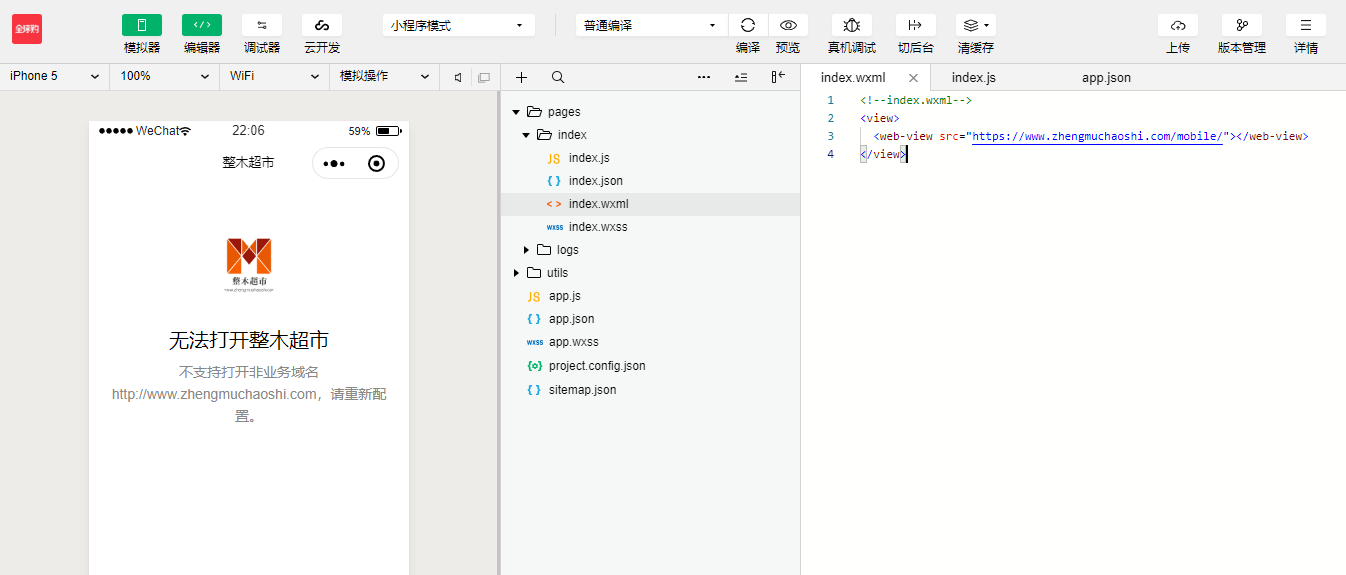The height and width of the screenshot is (575, 1346).
Task: Expand the utils folder arrow
Action: pos(516,273)
